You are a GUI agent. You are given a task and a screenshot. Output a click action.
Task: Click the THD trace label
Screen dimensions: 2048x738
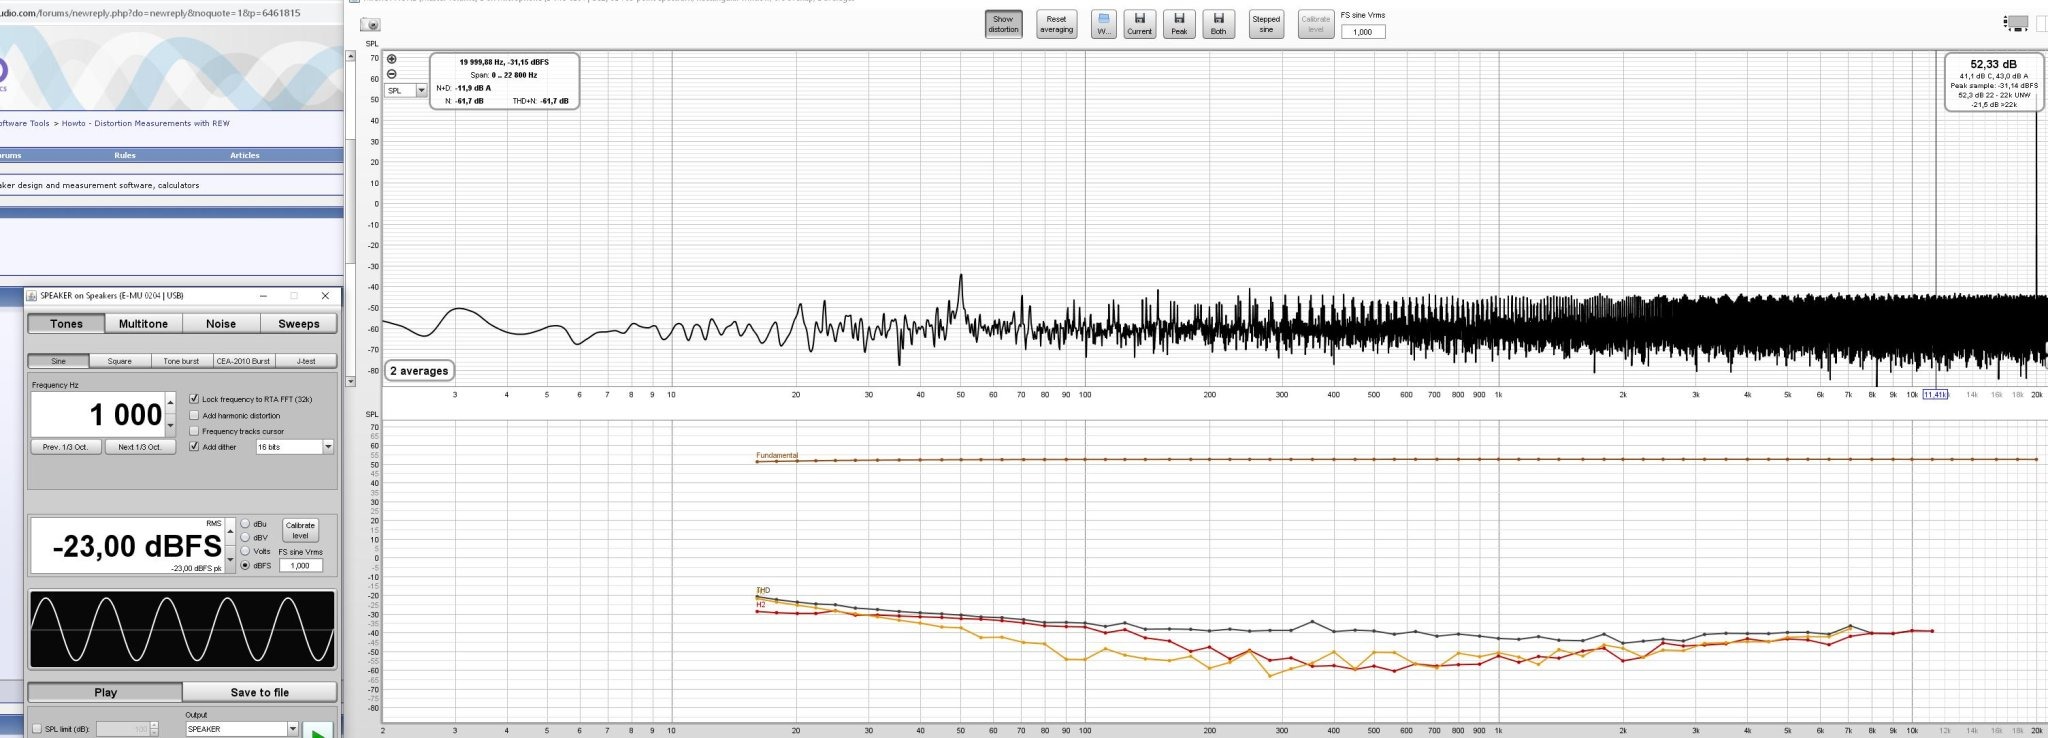(763, 590)
